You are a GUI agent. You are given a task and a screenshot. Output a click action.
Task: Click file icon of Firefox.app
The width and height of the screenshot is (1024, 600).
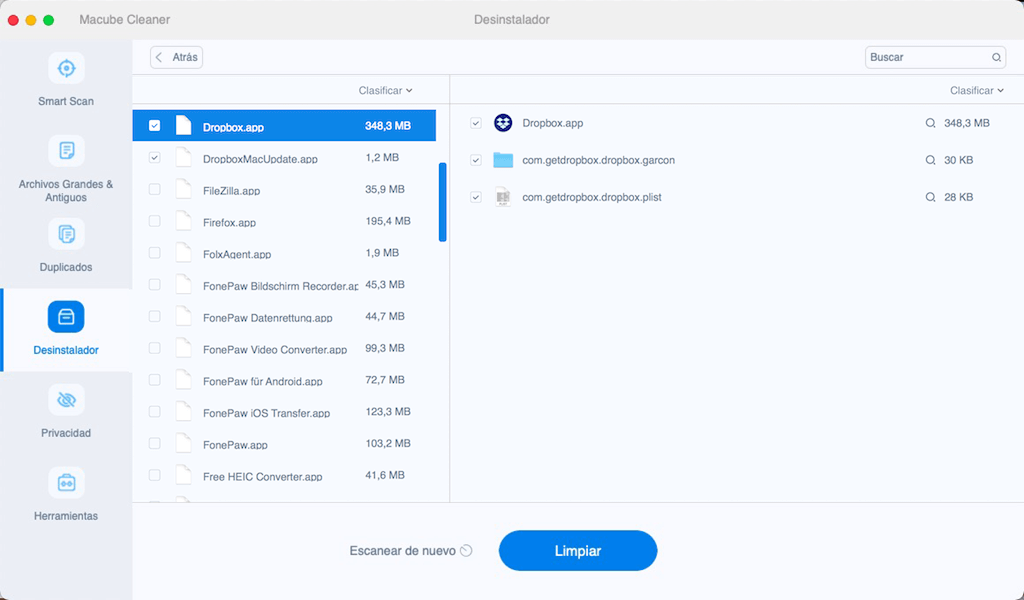(184, 221)
